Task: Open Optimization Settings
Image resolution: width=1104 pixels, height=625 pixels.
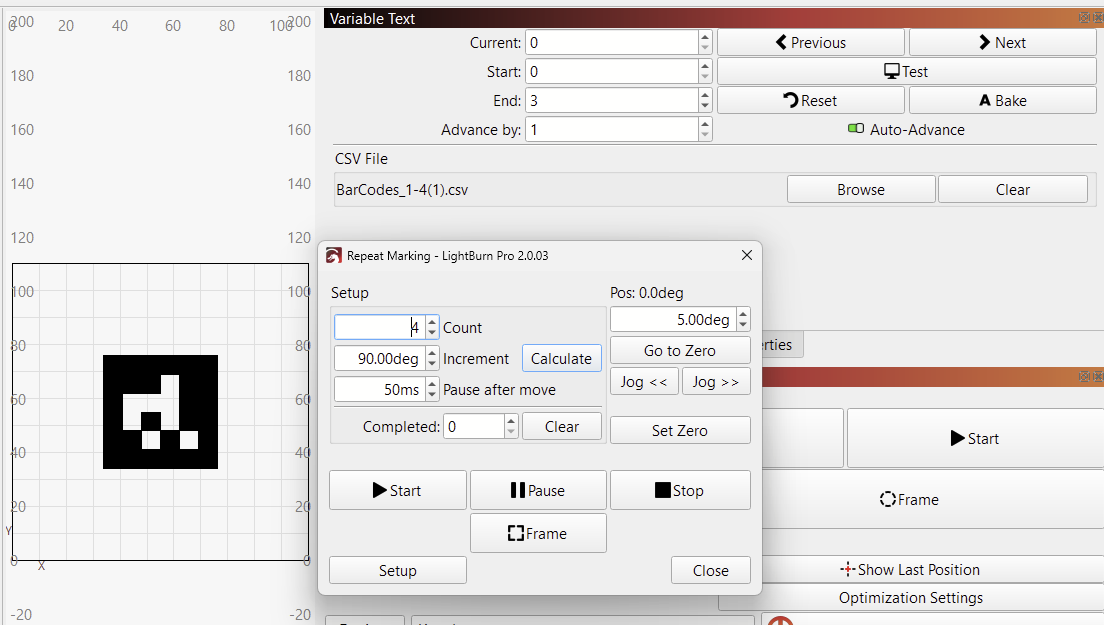Action: (910, 597)
